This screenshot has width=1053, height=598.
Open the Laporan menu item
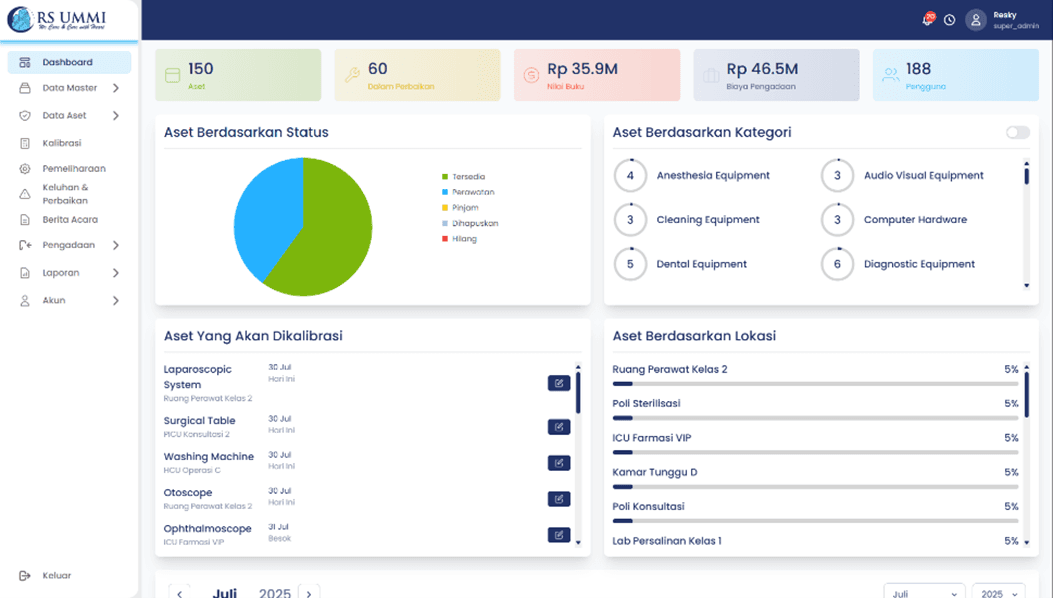coord(62,272)
